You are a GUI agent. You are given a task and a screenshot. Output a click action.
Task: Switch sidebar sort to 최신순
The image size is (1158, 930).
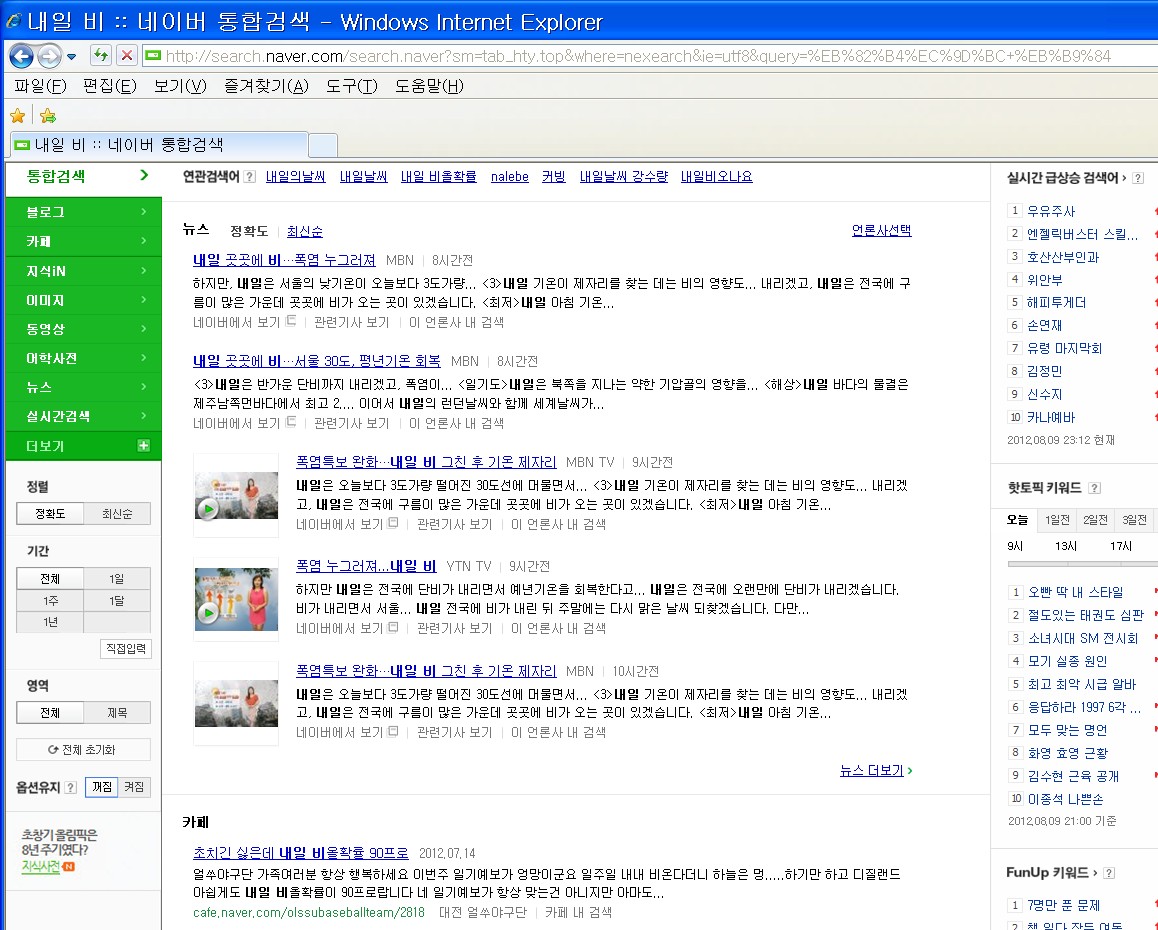pyautogui.click(x=117, y=514)
